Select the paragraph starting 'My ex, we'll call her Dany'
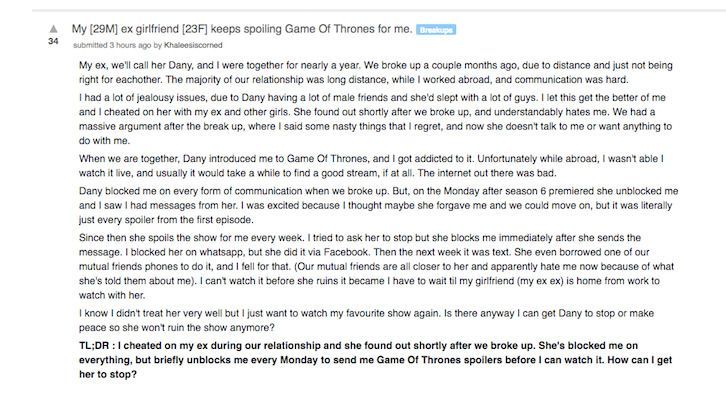The width and height of the screenshot is (726, 394). (376, 72)
